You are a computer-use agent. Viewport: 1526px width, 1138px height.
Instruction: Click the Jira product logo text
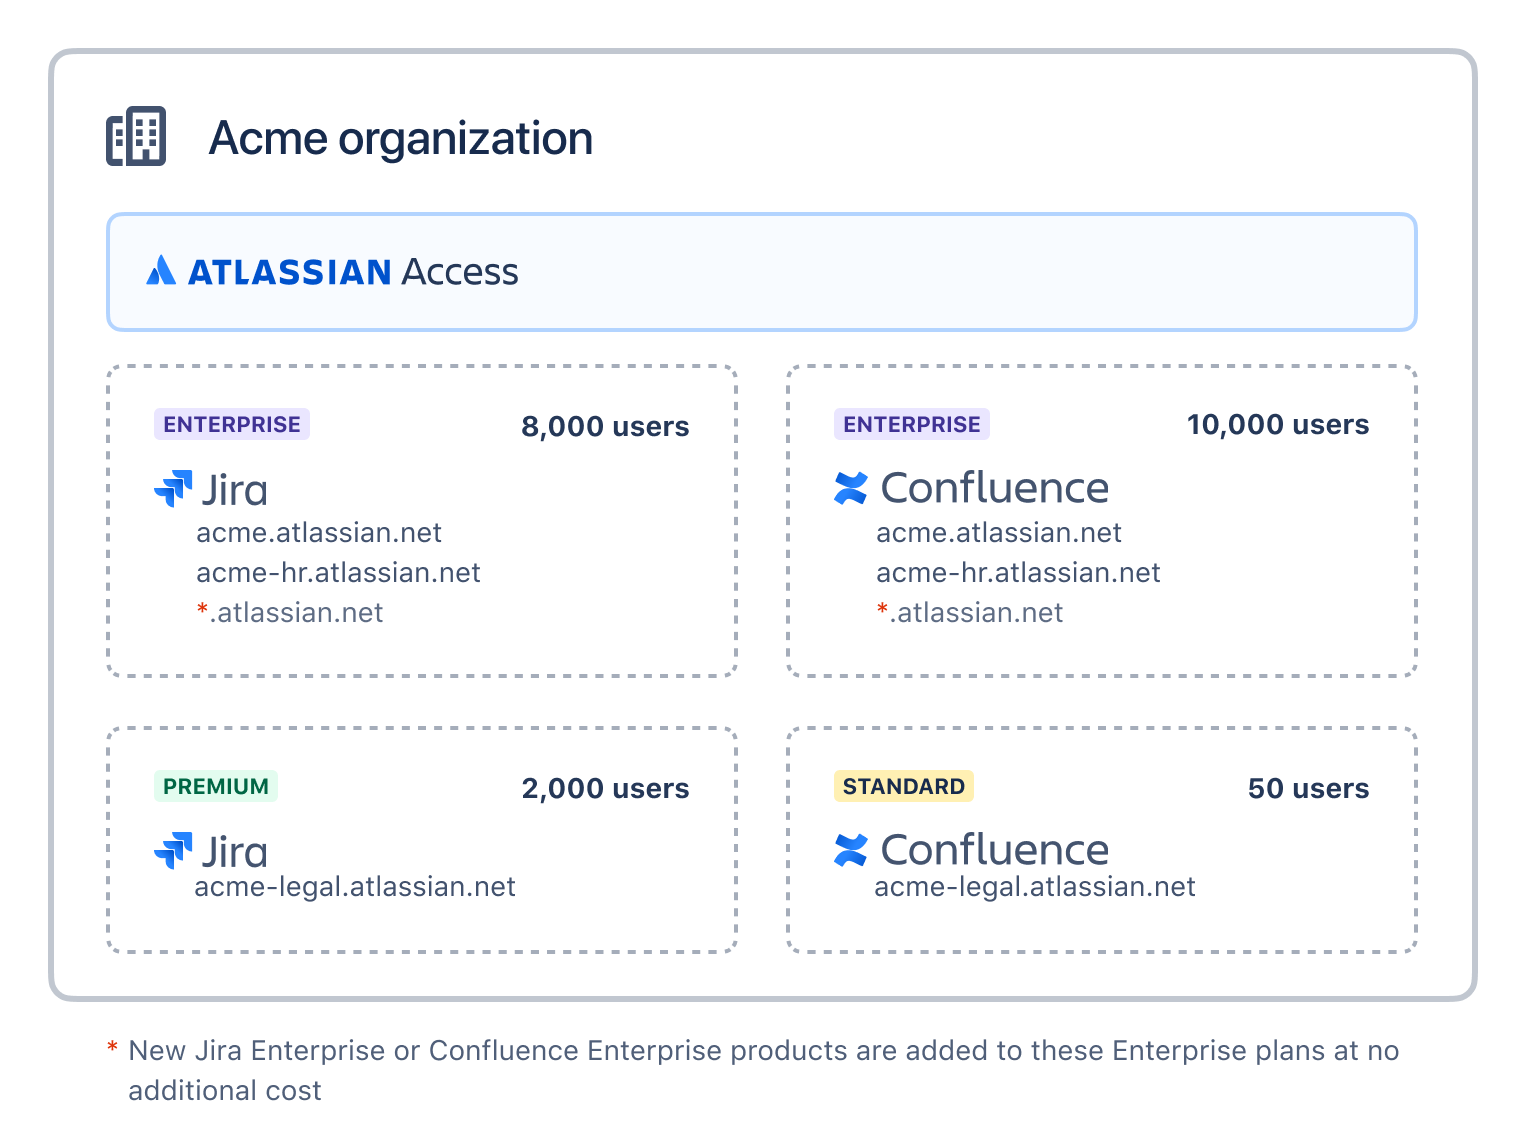[231, 488]
